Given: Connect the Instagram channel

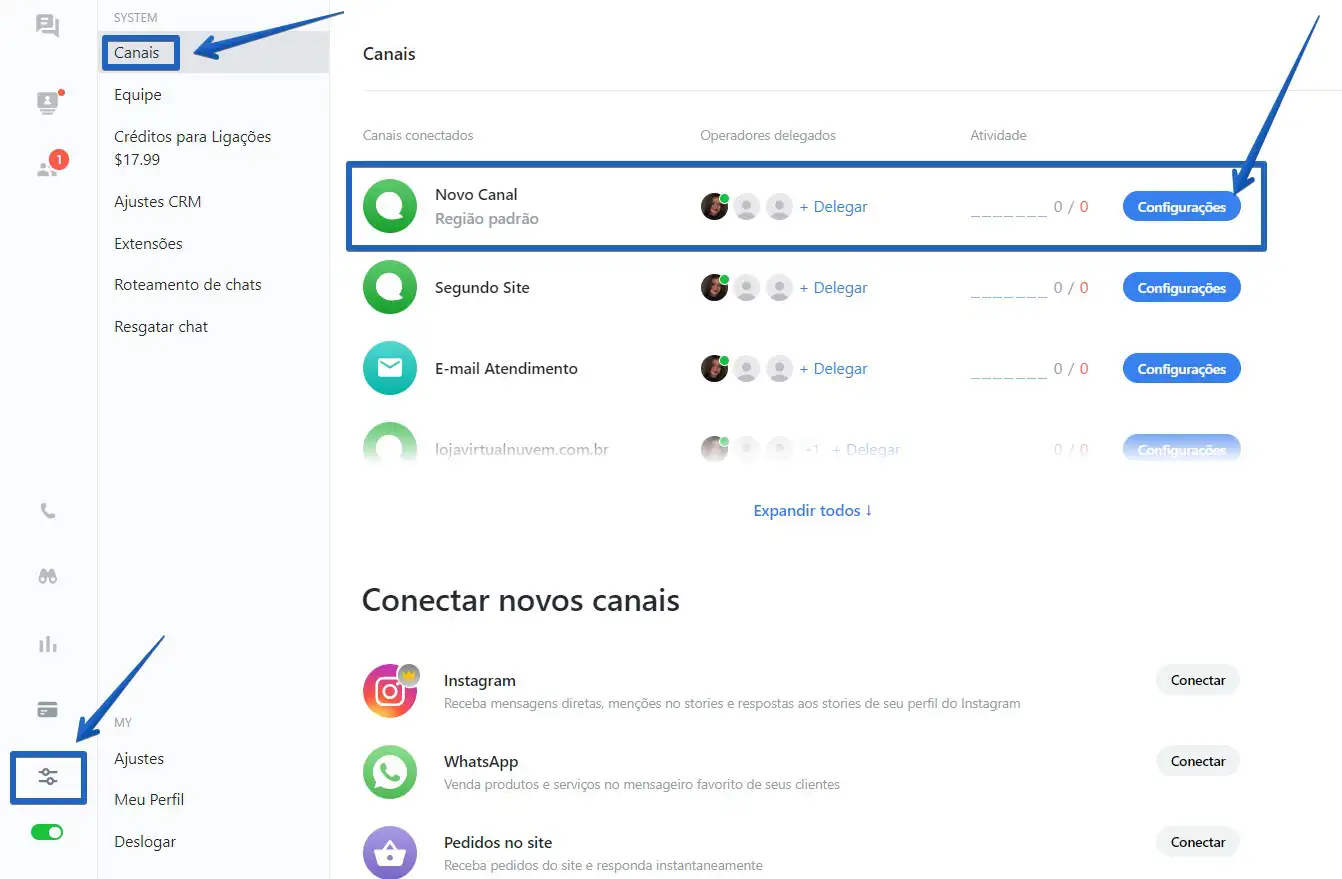Looking at the screenshot, I should coord(1197,680).
